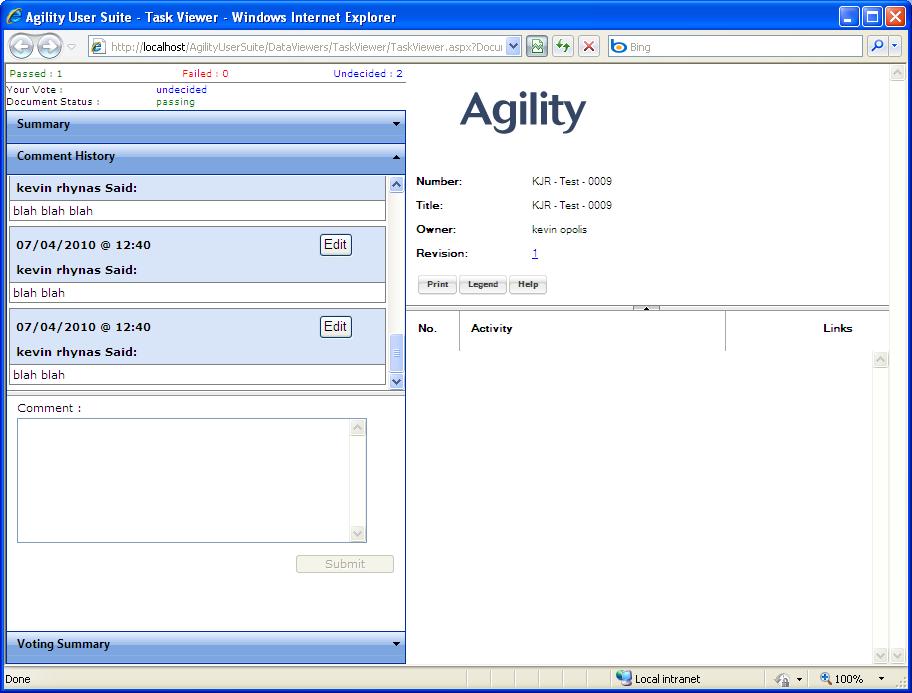Open the recent pages dropdown near Forward
The image size is (912, 693).
tap(72, 47)
